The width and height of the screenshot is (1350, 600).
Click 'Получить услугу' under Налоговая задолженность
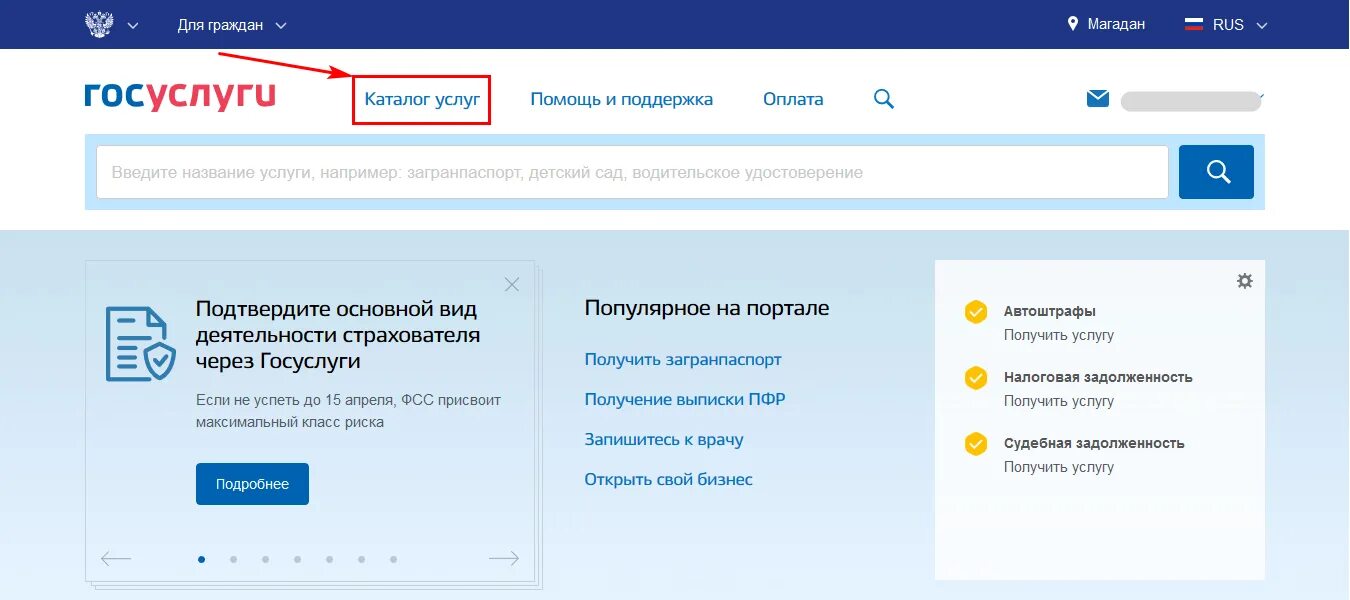[x=1059, y=401]
